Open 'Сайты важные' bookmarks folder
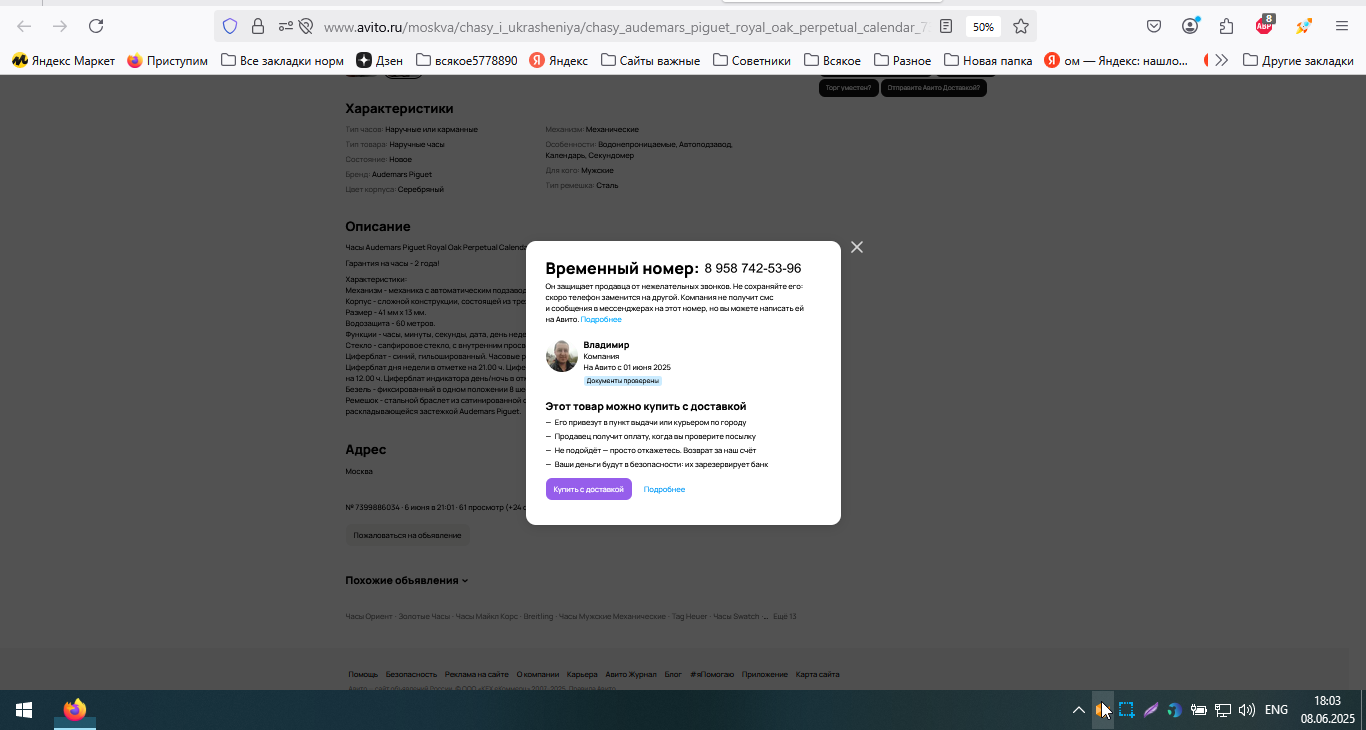Screen dimensions: 1366x730 651,61
